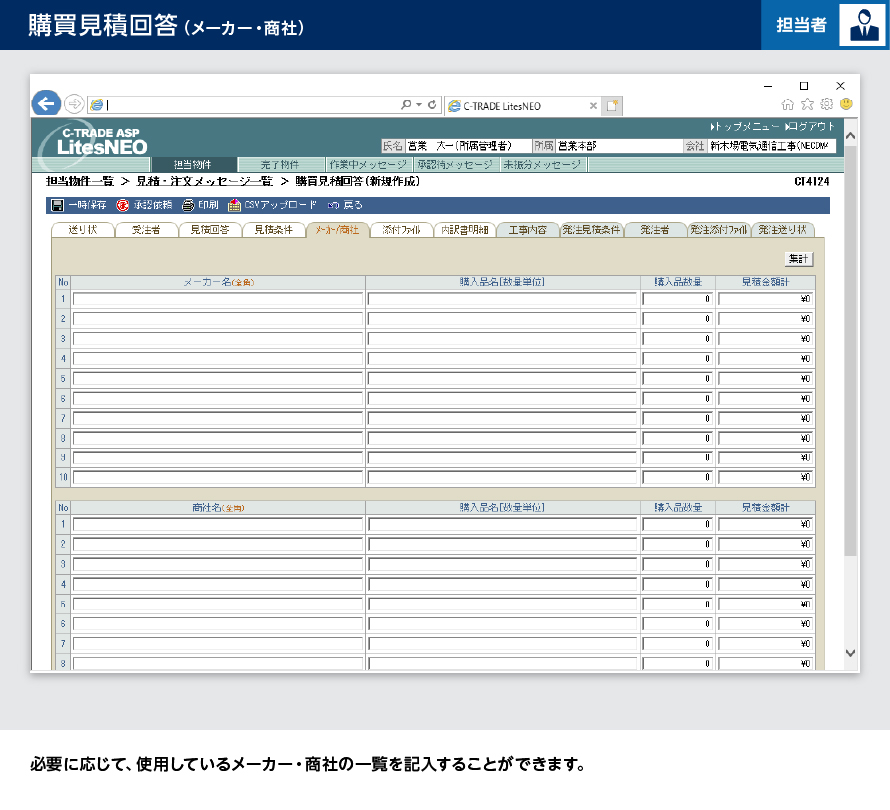Click the ログアウト link

pyautogui.click(x=811, y=127)
